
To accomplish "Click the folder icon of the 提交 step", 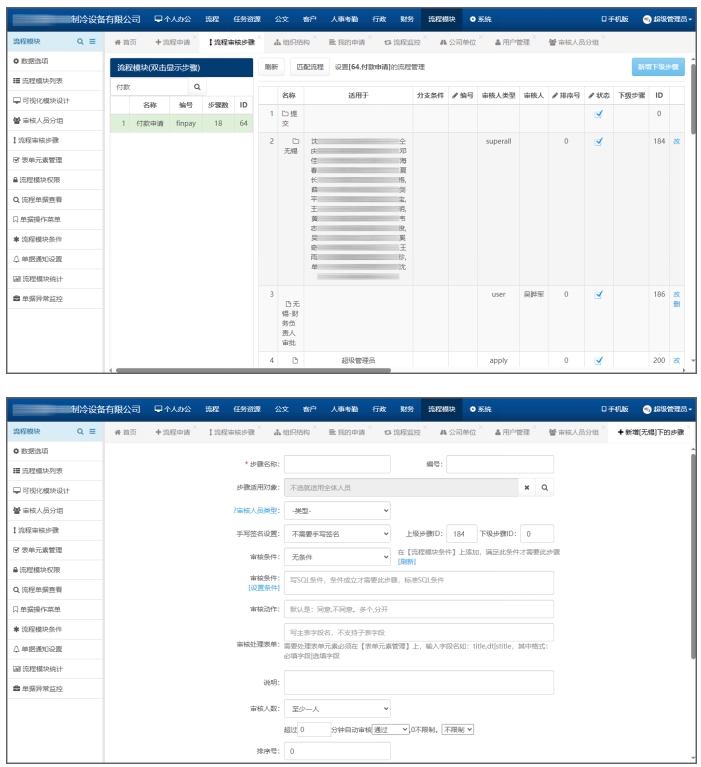I will (x=284, y=114).
